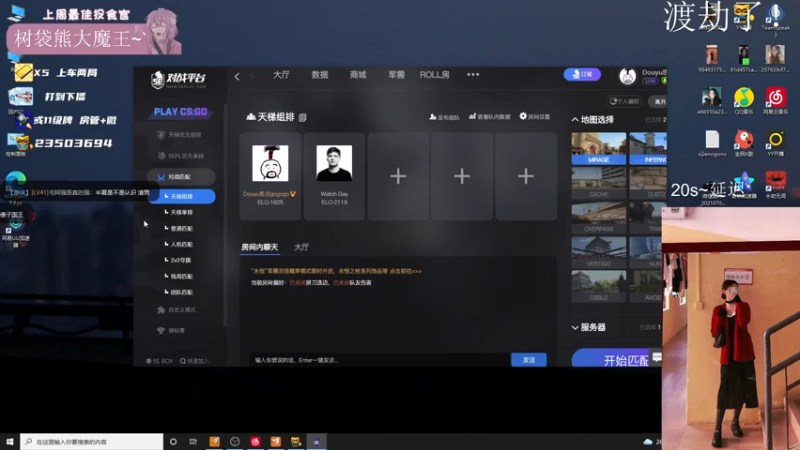Click the blue 订阅 subscribe button

[582, 74]
